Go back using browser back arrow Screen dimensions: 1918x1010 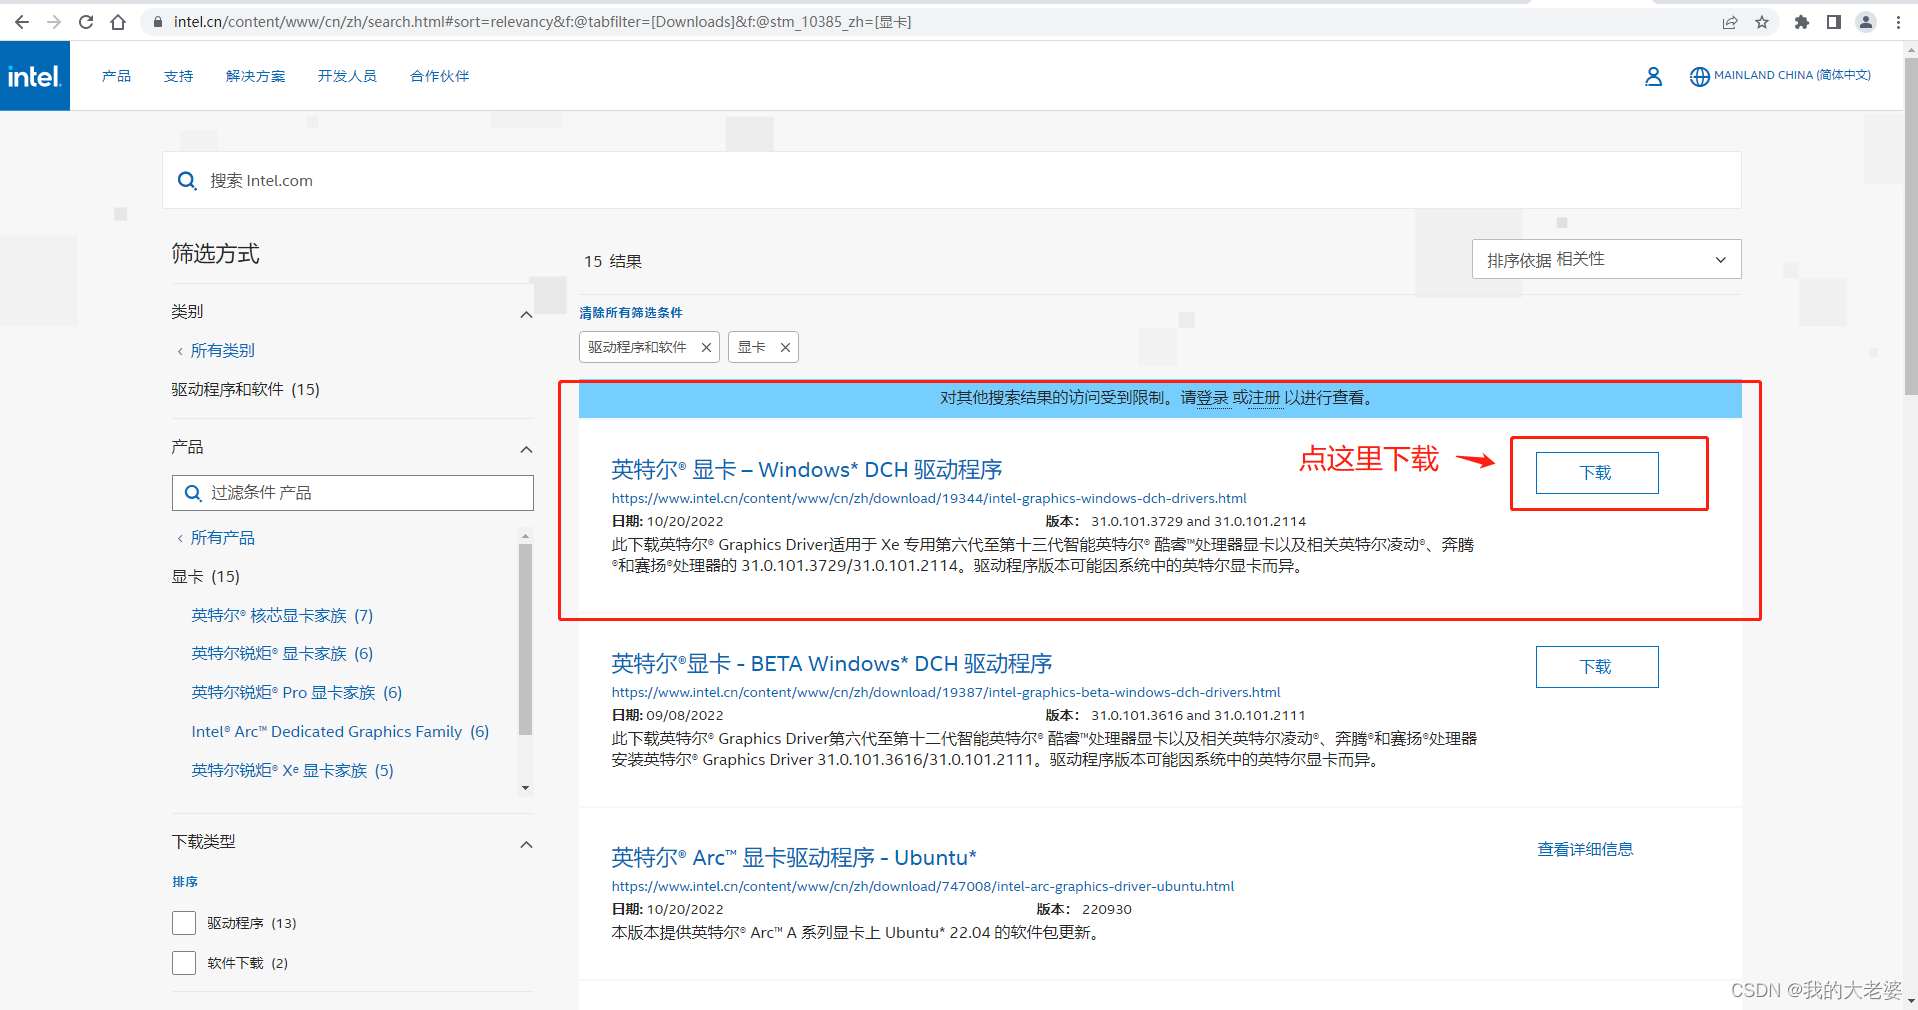22,22
